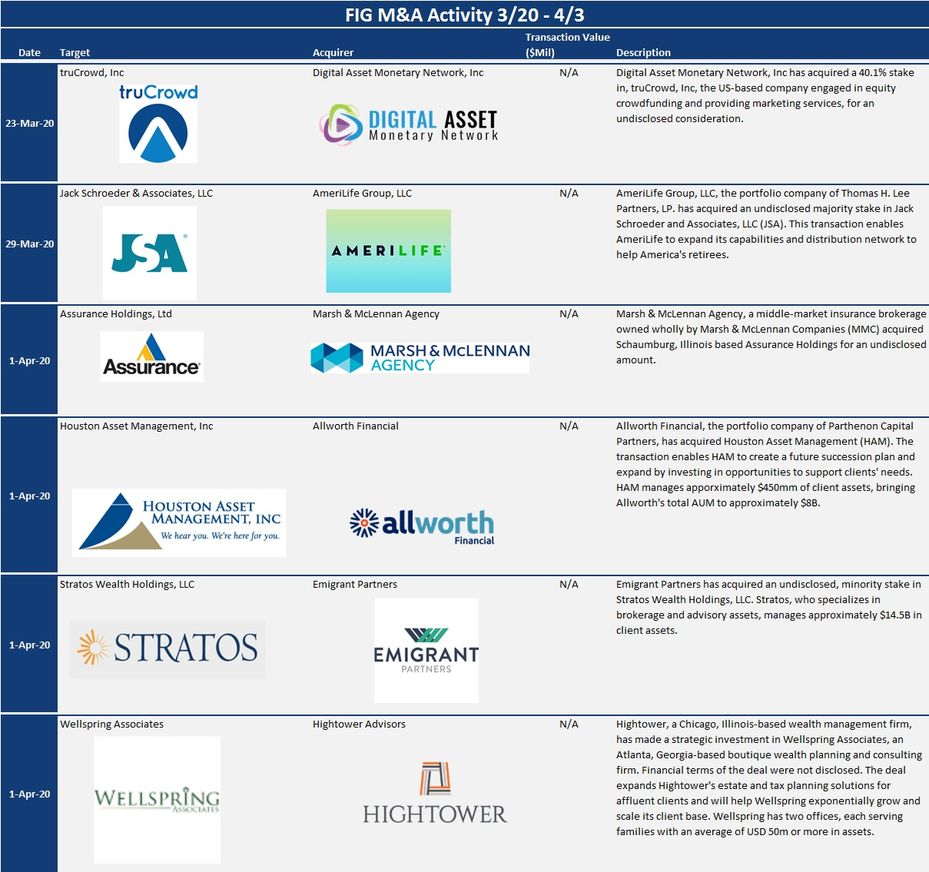Click the description mentioning $14.5B in client assets
Screen dimensions: 929x872
click(x=768, y=607)
